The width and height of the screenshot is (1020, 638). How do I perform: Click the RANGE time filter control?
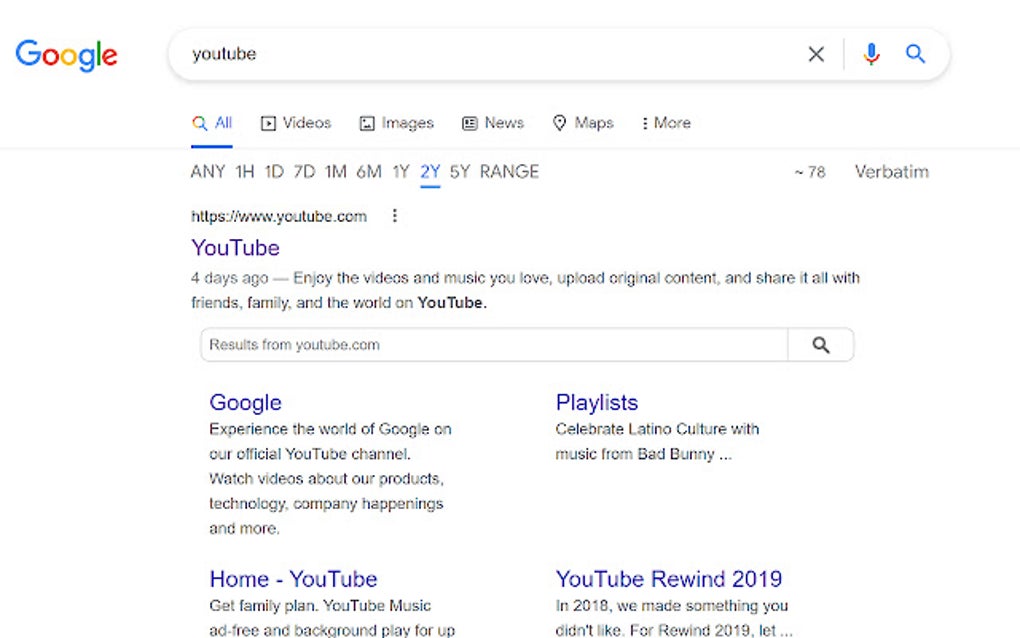click(510, 171)
